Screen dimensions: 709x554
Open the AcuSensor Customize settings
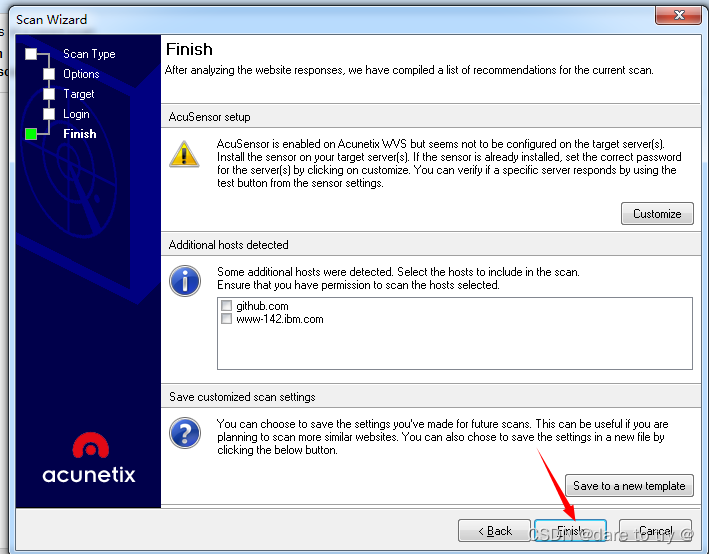(x=657, y=213)
